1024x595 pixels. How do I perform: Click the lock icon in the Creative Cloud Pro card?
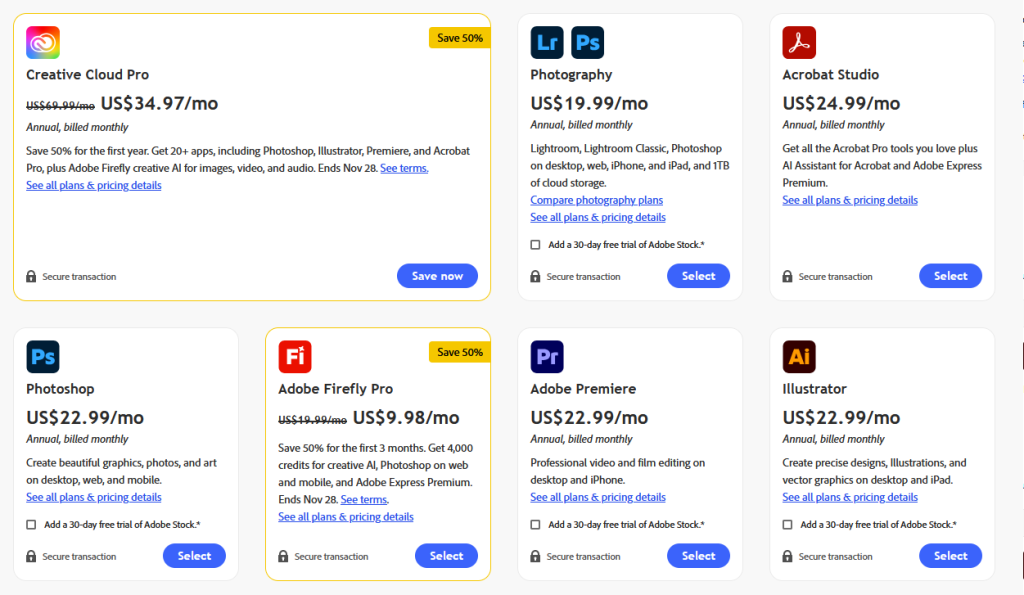point(31,276)
